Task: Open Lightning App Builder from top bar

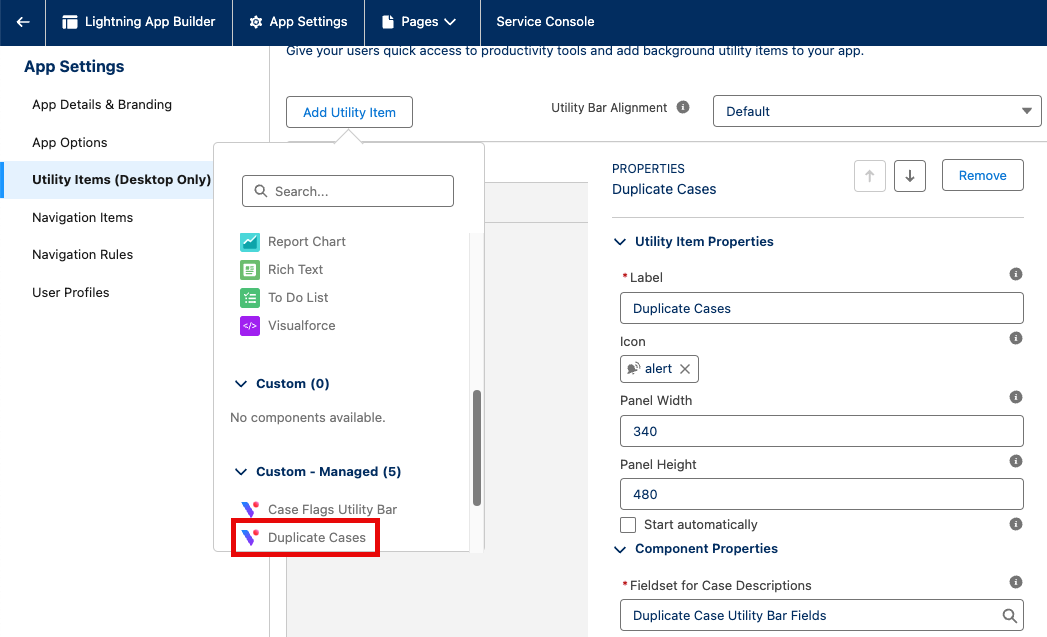Action: pos(139,22)
